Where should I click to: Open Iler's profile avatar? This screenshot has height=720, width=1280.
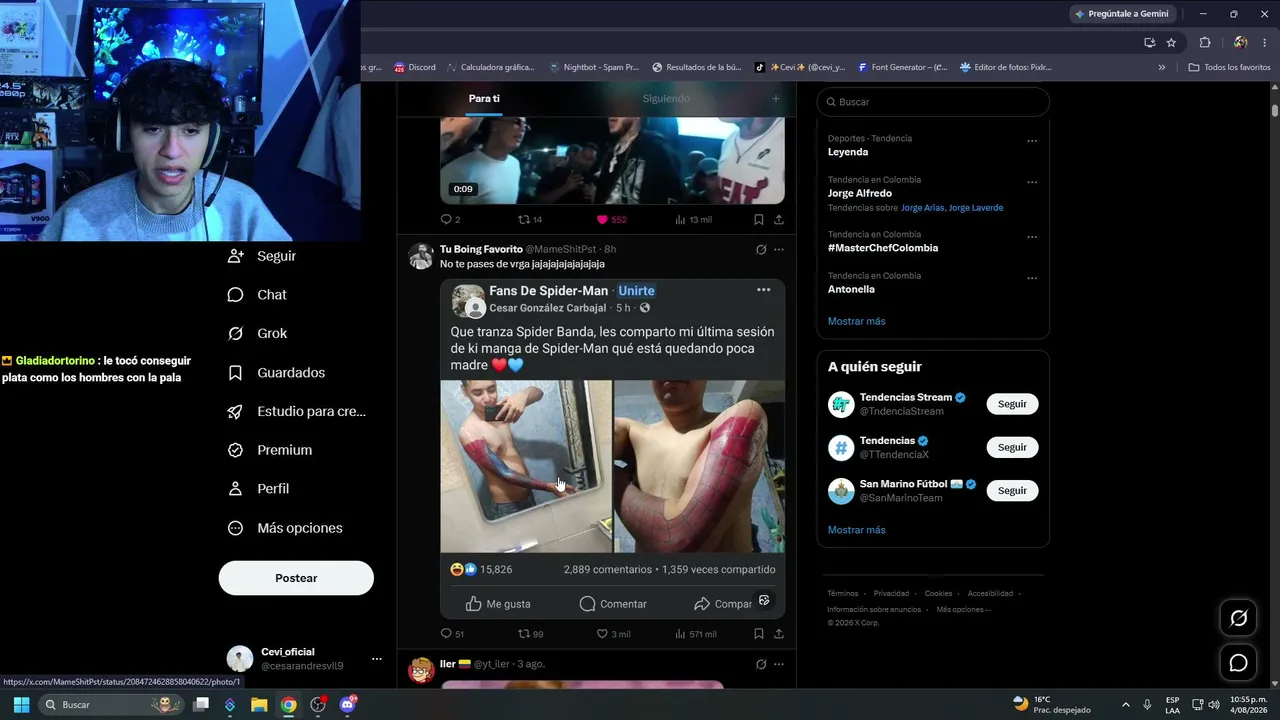pyautogui.click(x=421, y=670)
